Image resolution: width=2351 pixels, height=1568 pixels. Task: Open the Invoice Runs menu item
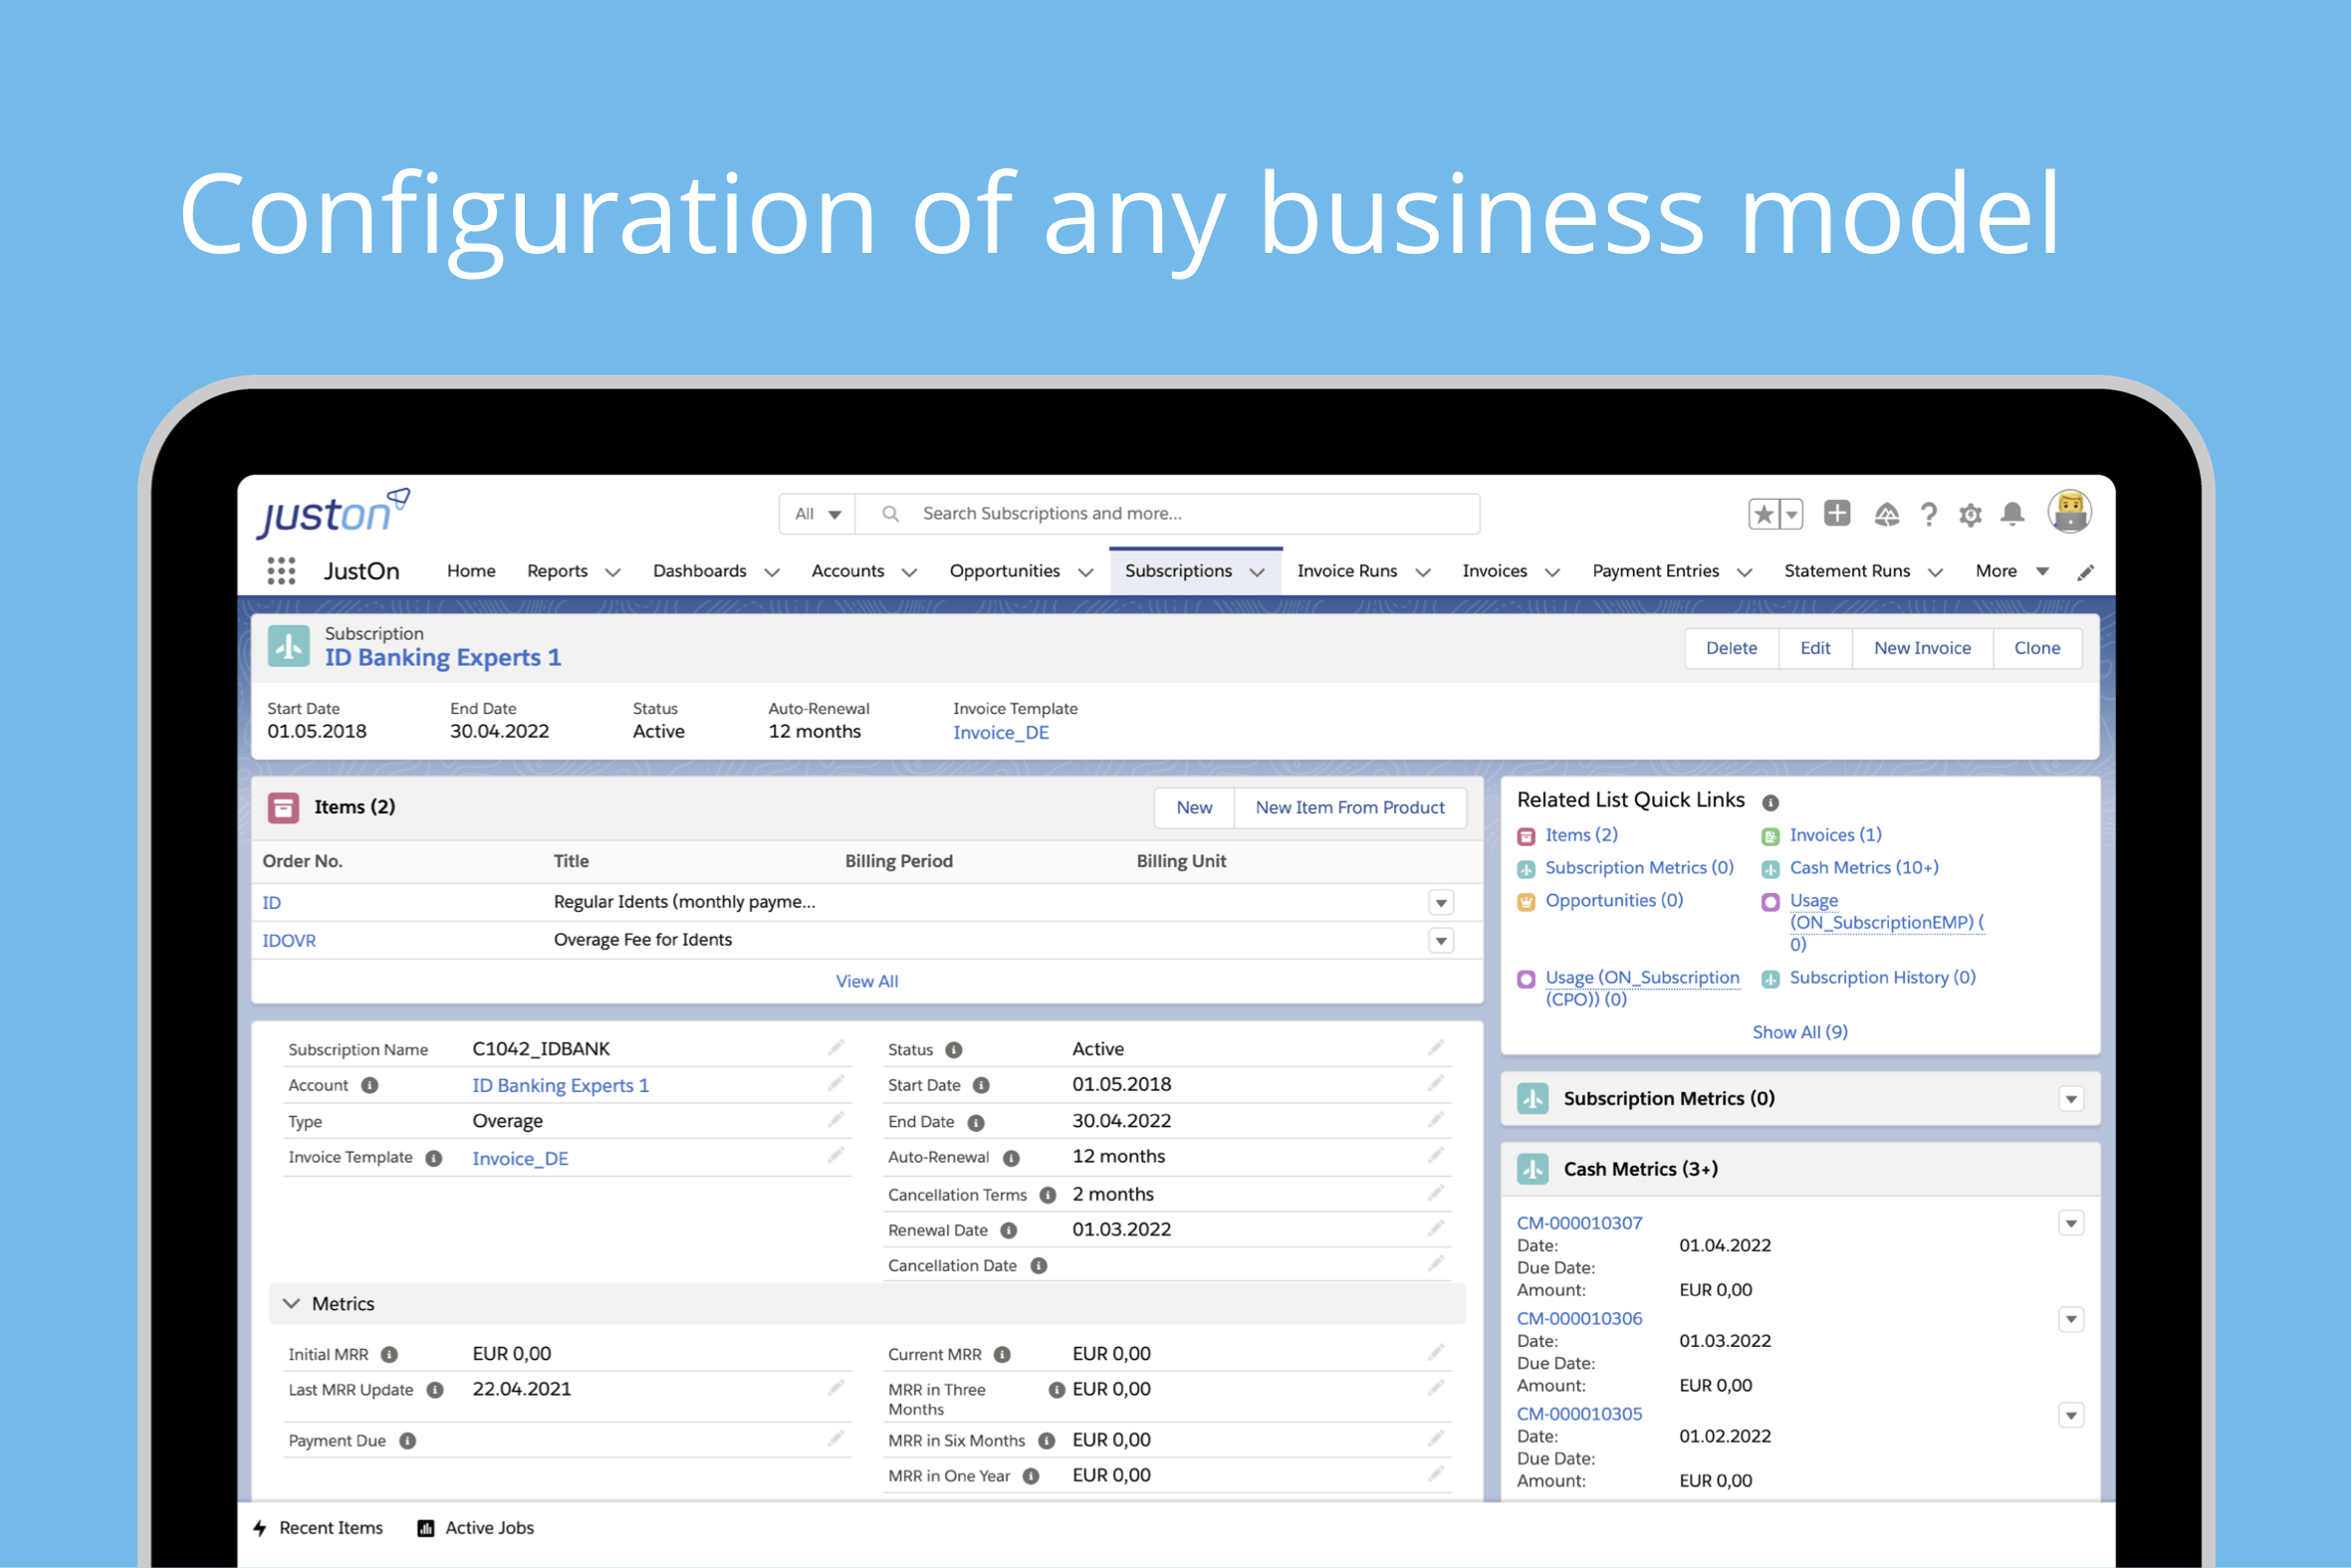pos(1347,570)
